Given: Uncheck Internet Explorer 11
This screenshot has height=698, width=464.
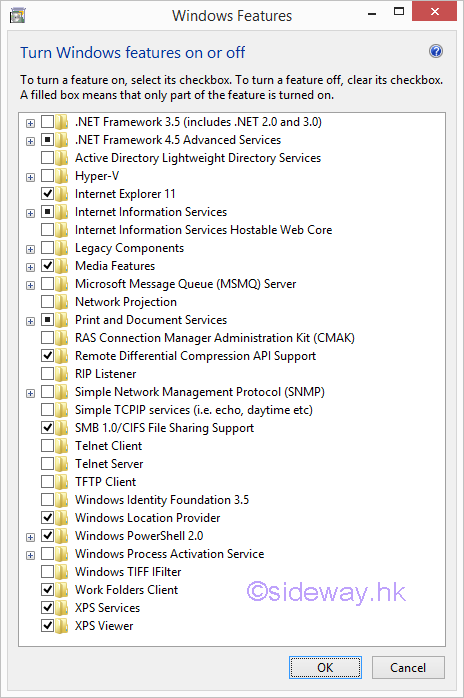Looking at the screenshot, I should coord(47,194).
